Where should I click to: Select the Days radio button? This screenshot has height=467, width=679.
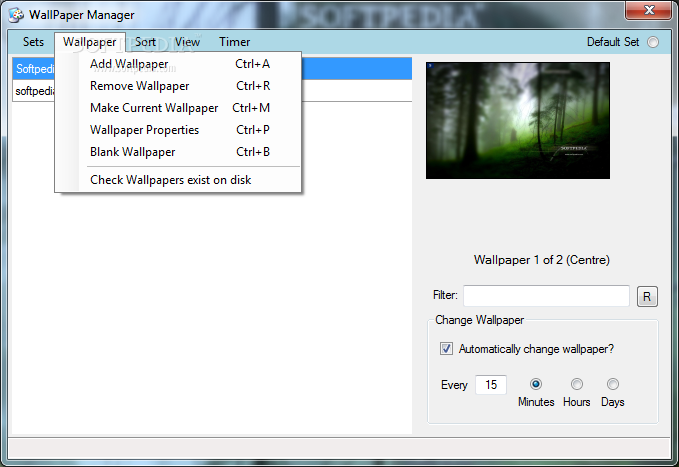(613, 384)
